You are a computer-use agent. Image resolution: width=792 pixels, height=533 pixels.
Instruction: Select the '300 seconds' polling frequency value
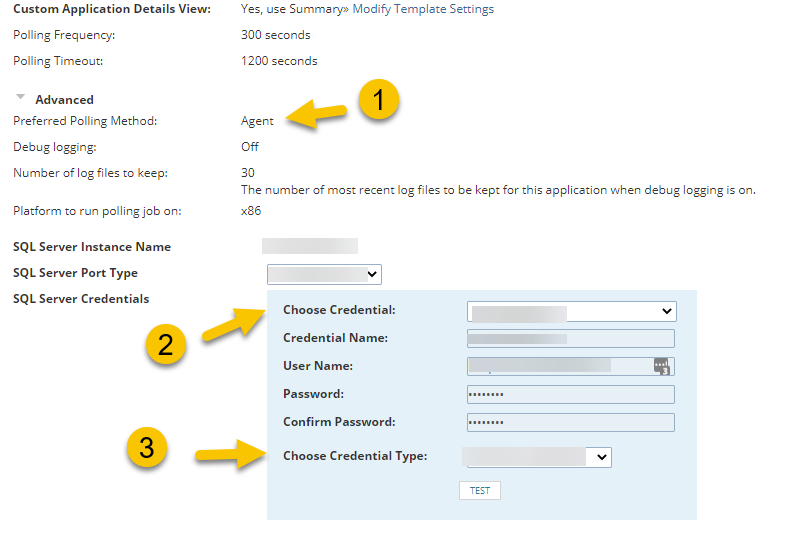(275, 35)
